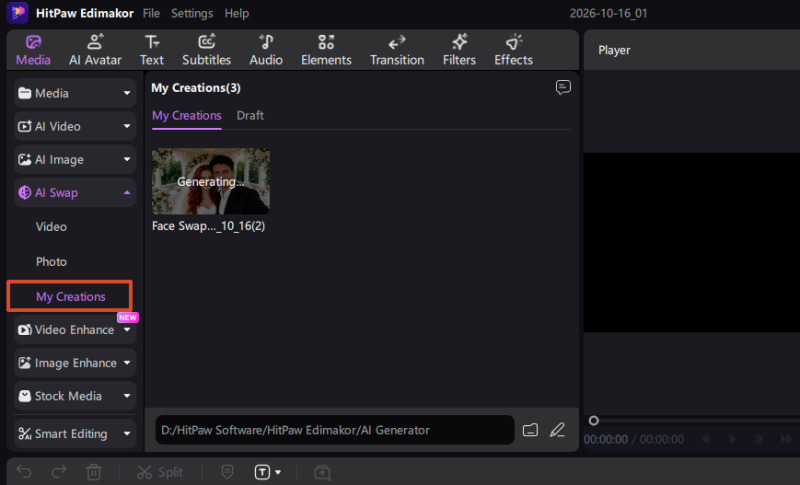The height and width of the screenshot is (485, 800).
Task: Click the text T tool icon
Action: pos(262,472)
